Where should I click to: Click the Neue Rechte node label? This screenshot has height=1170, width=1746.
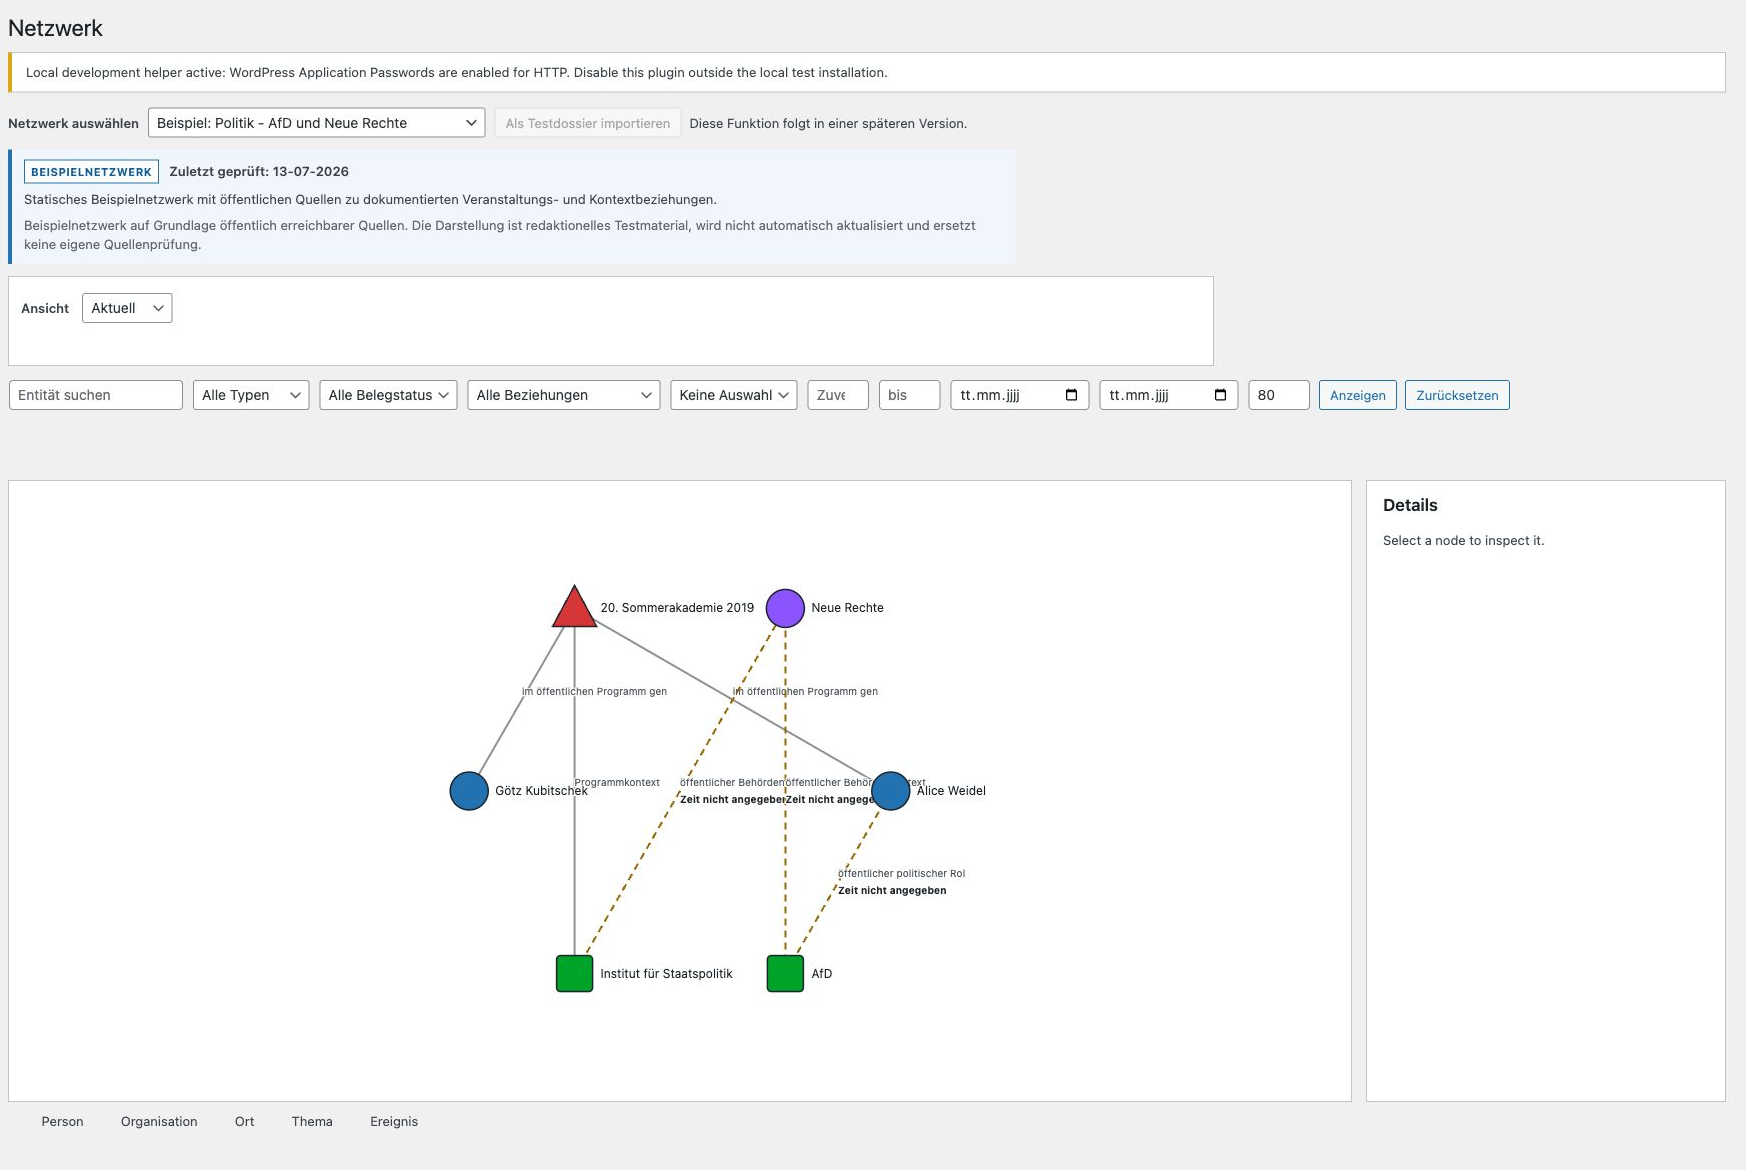(847, 608)
